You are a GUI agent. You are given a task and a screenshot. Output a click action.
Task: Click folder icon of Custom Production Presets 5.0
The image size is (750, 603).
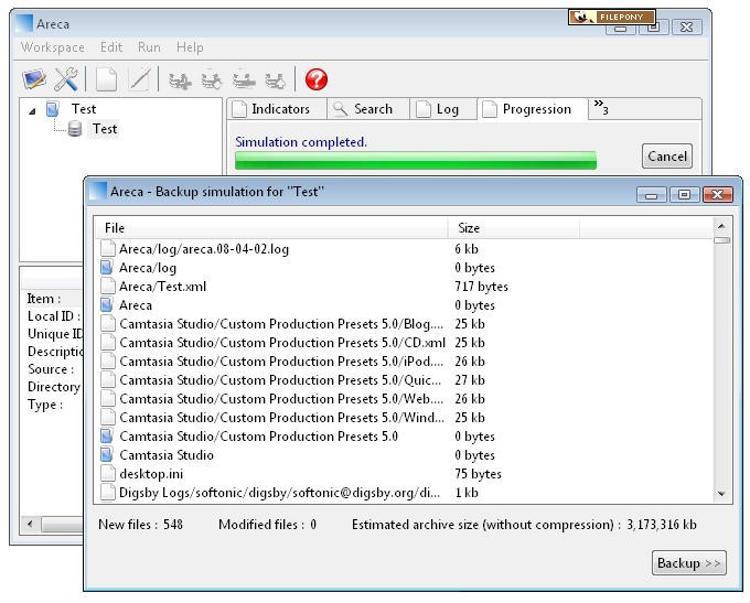107,436
